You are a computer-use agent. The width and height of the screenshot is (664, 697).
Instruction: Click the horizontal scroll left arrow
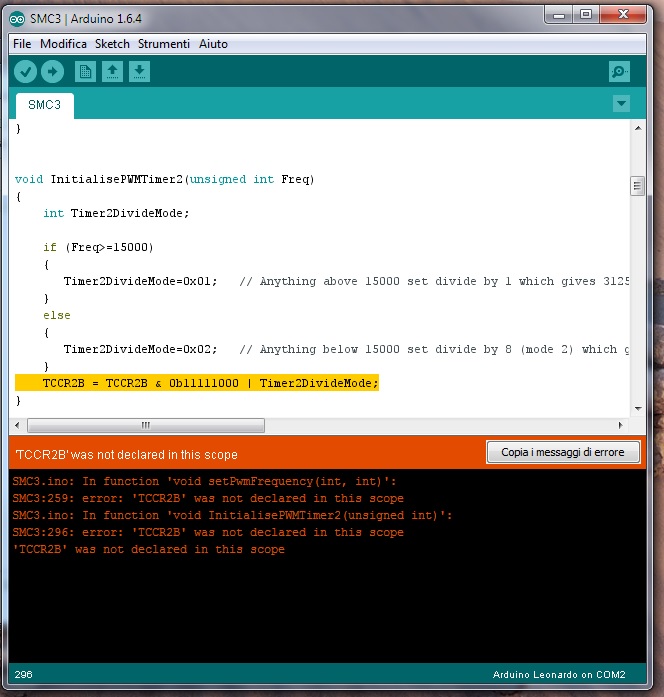pyautogui.click(x=17, y=425)
